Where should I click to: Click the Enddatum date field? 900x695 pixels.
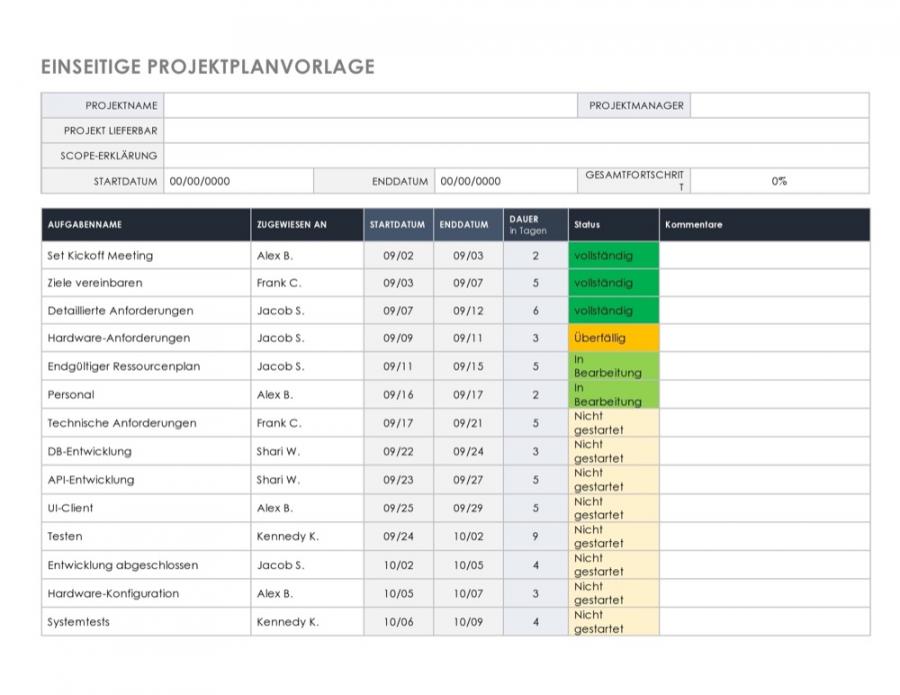click(x=505, y=181)
